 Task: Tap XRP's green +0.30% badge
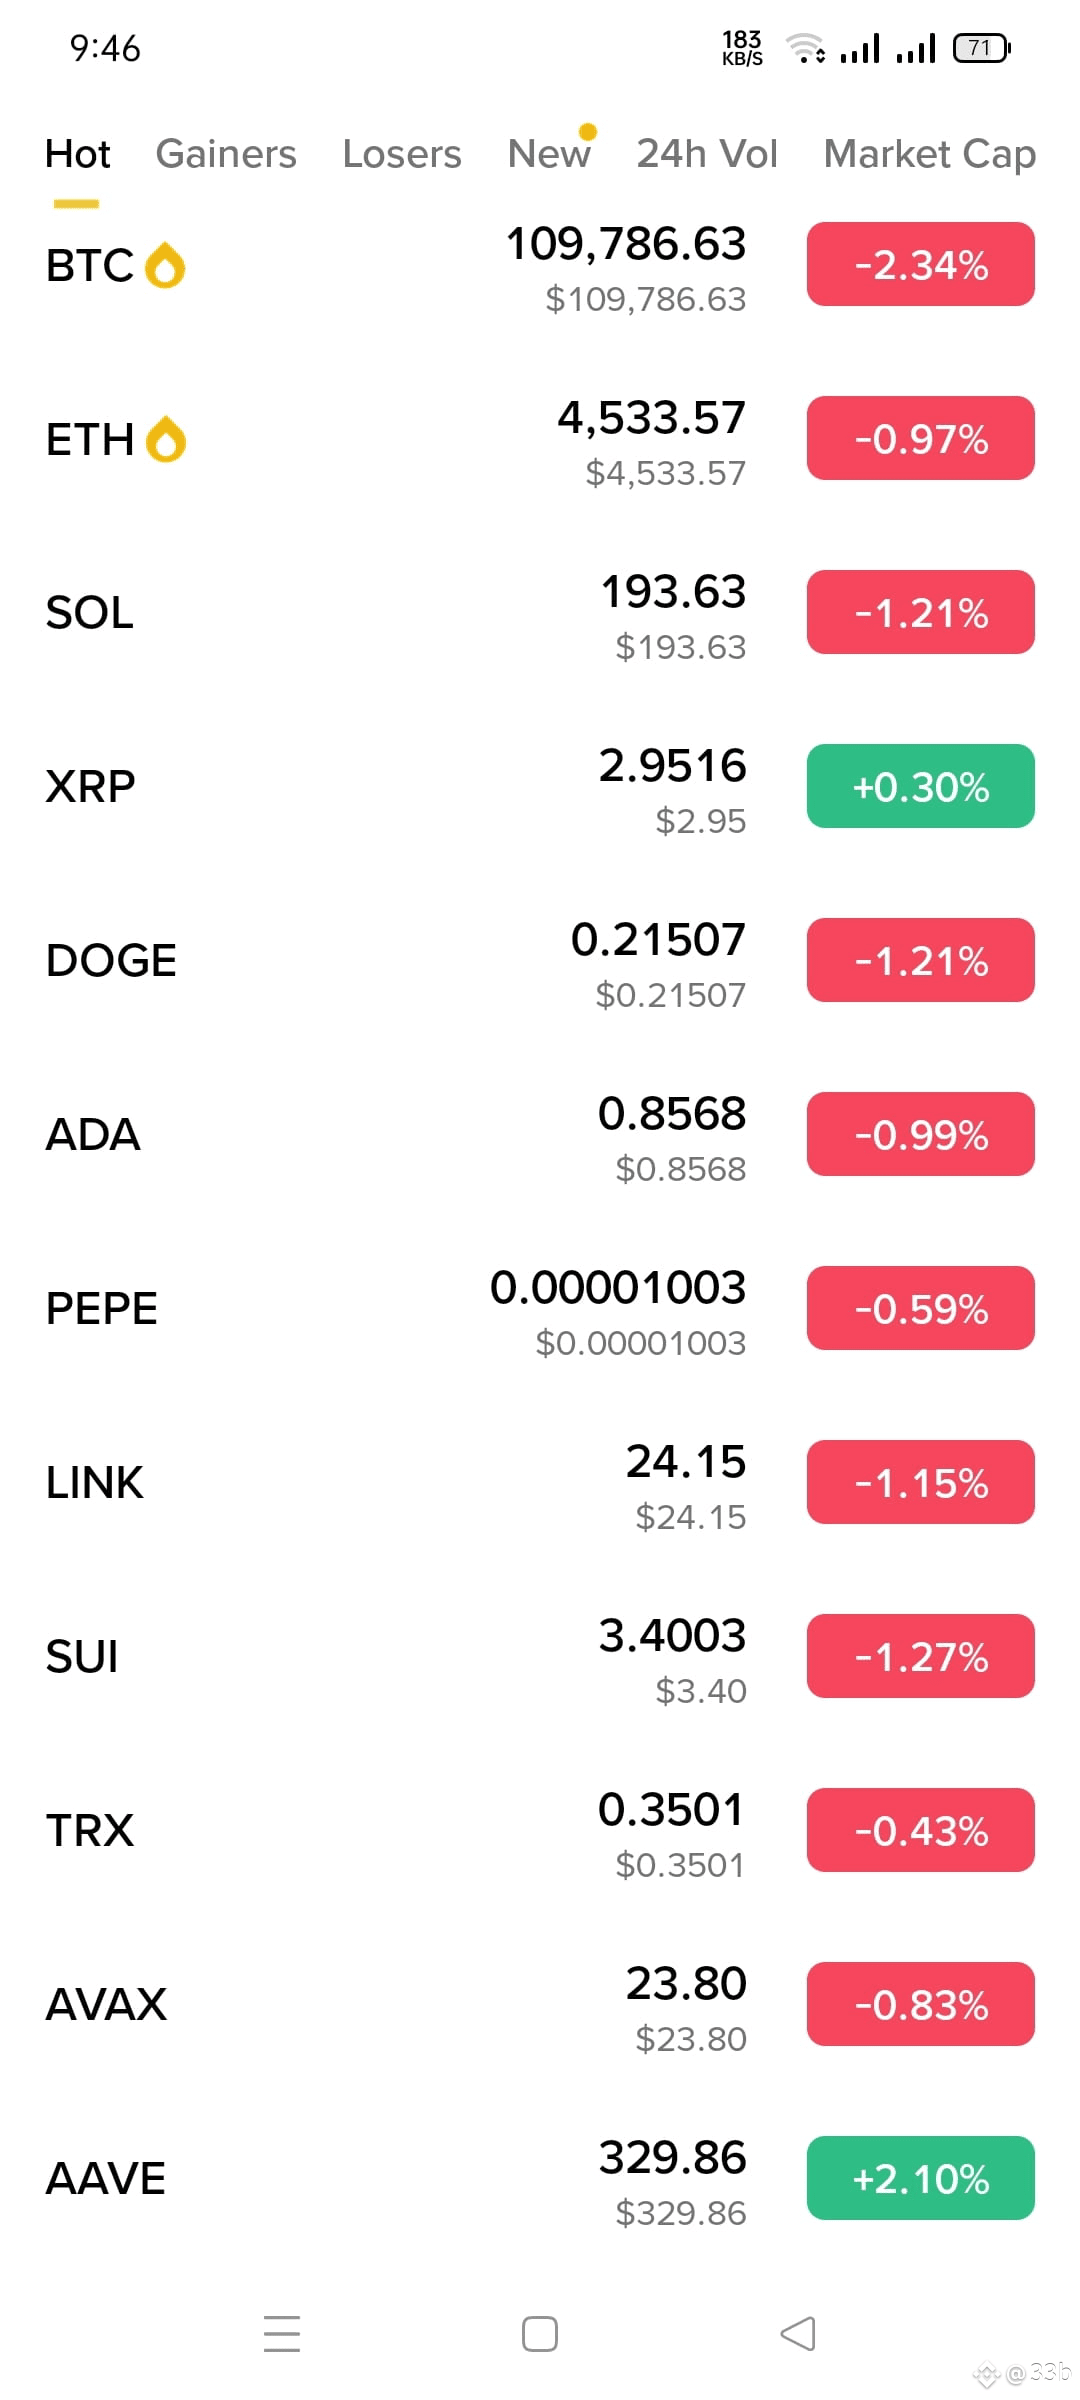(921, 786)
